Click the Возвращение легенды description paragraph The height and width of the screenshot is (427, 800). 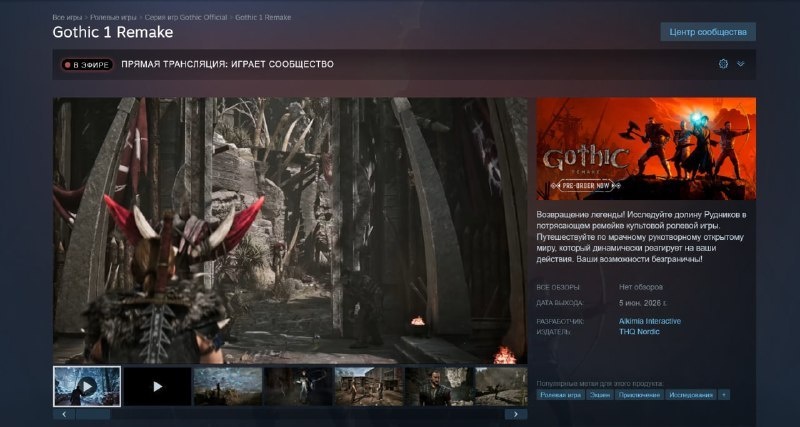643,237
